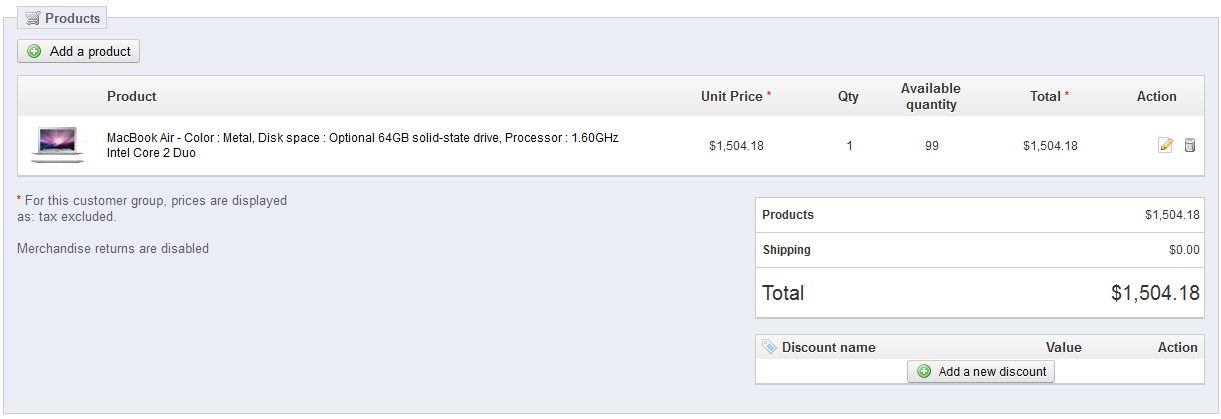Click the Products legend title
This screenshot has height=419, width=1221.
click(72, 18)
